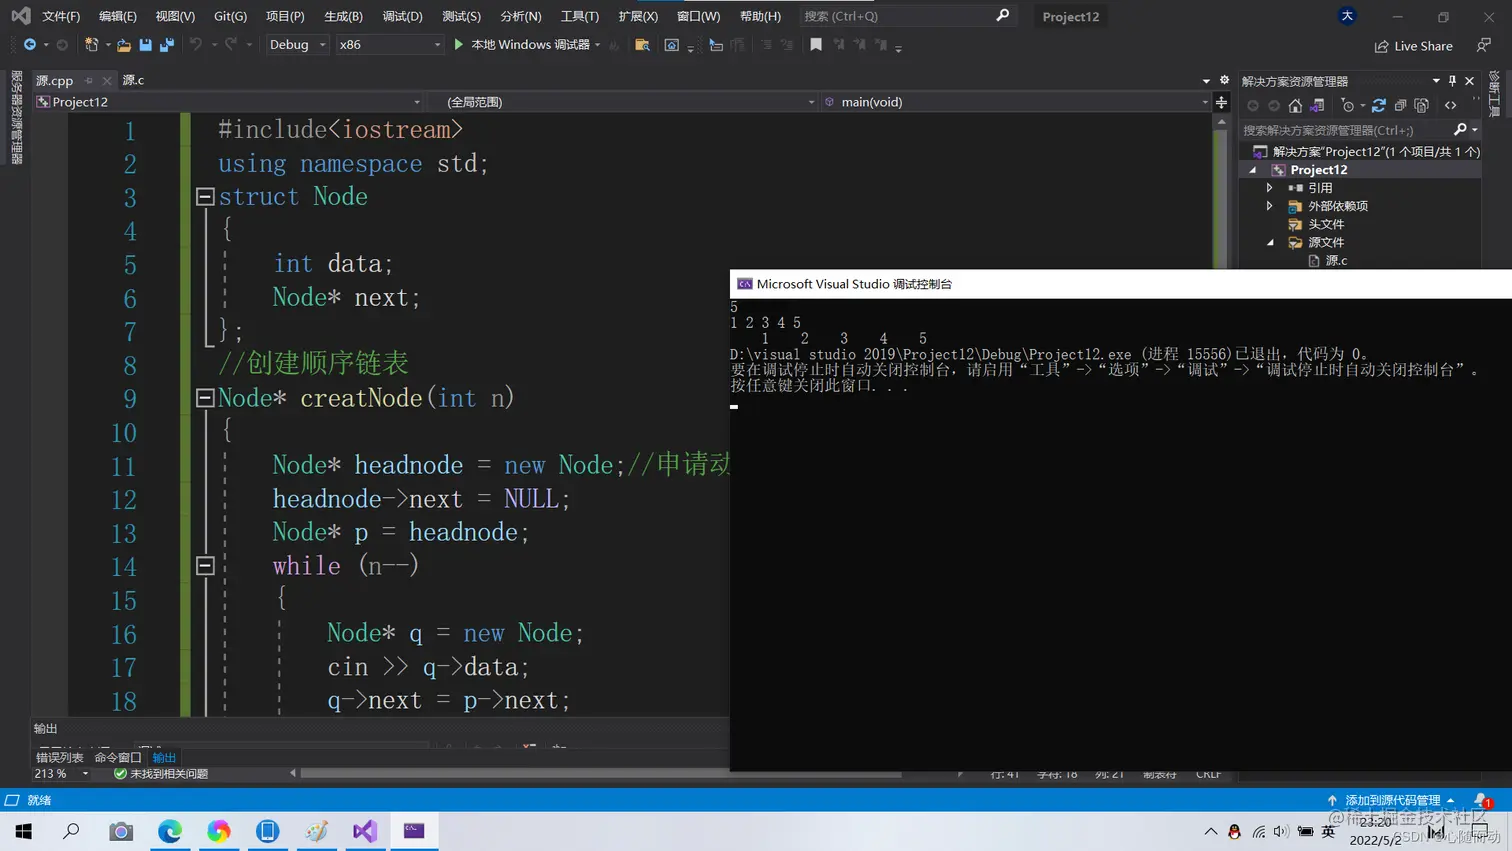Click the navigate backward arrow in toolbar
Image resolution: width=1512 pixels, height=851 pixels.
pos(30,45)
